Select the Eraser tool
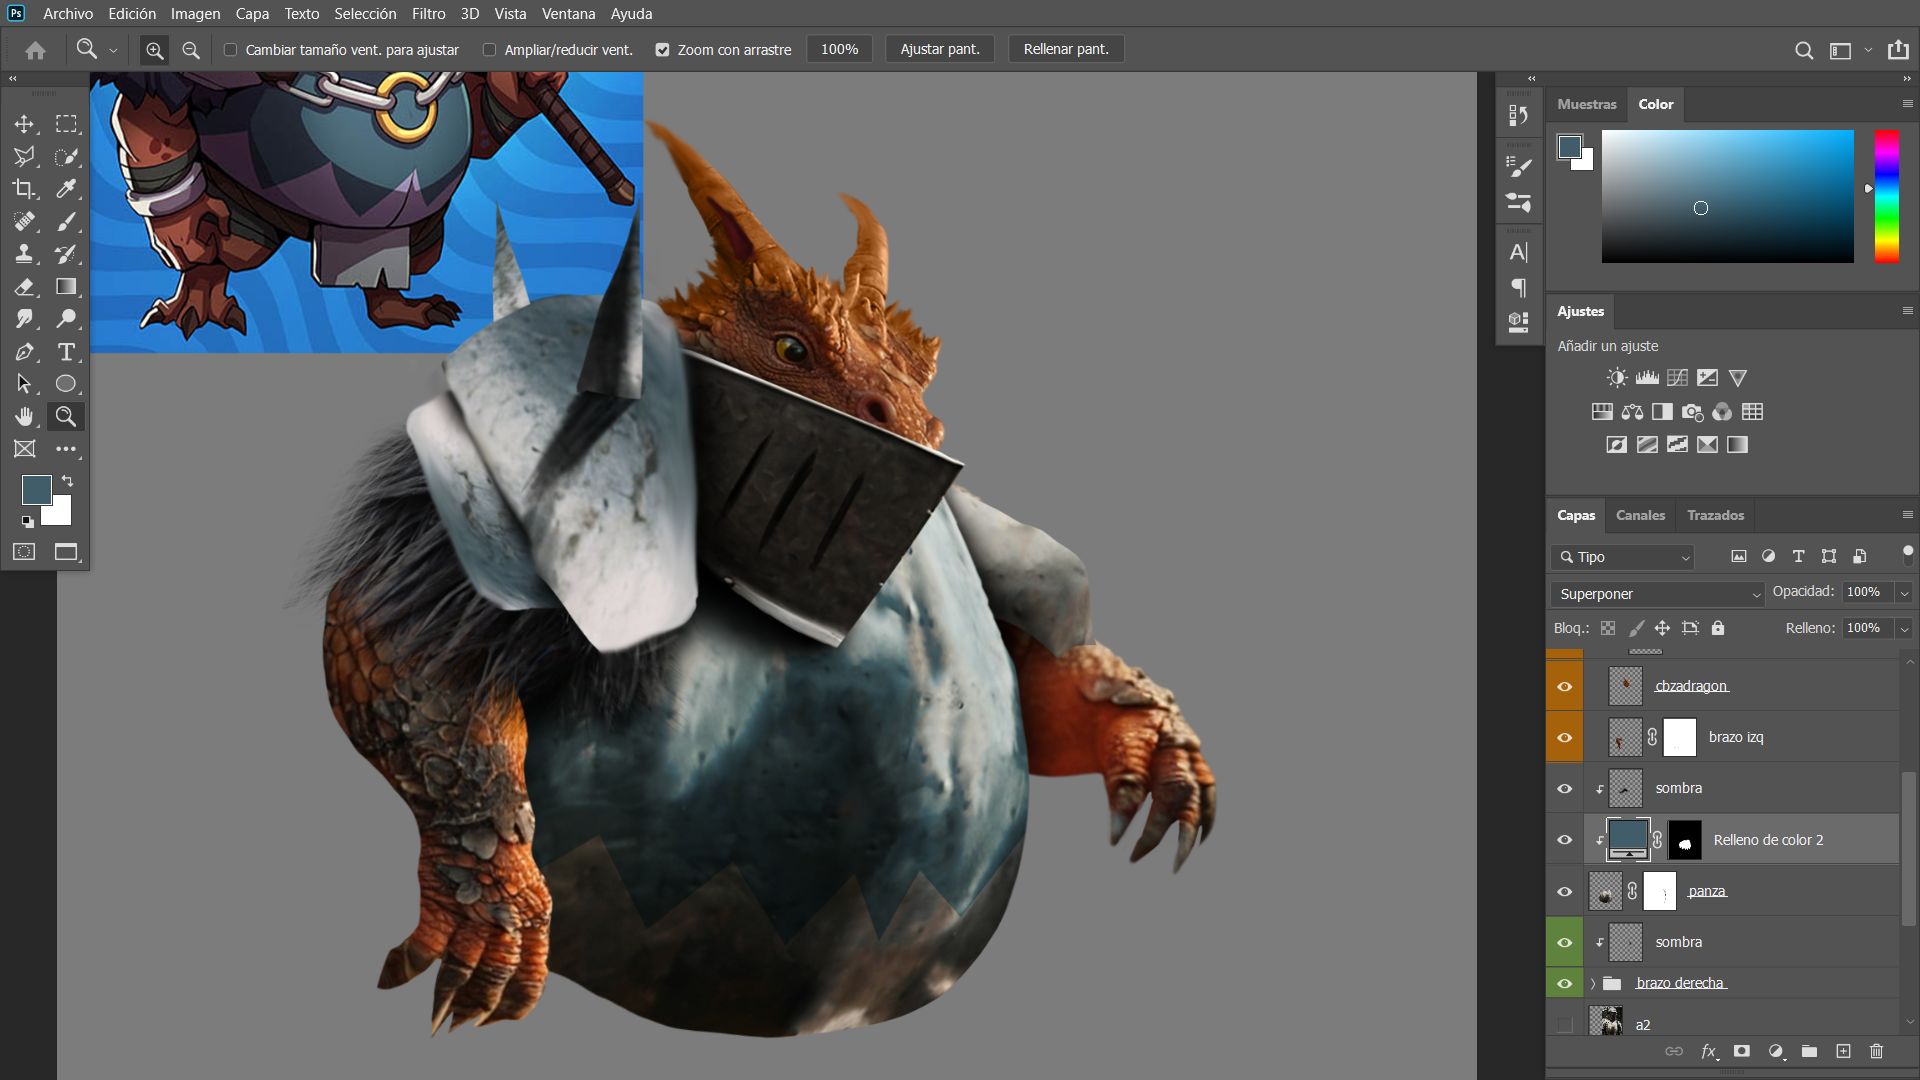 [24, 287]
